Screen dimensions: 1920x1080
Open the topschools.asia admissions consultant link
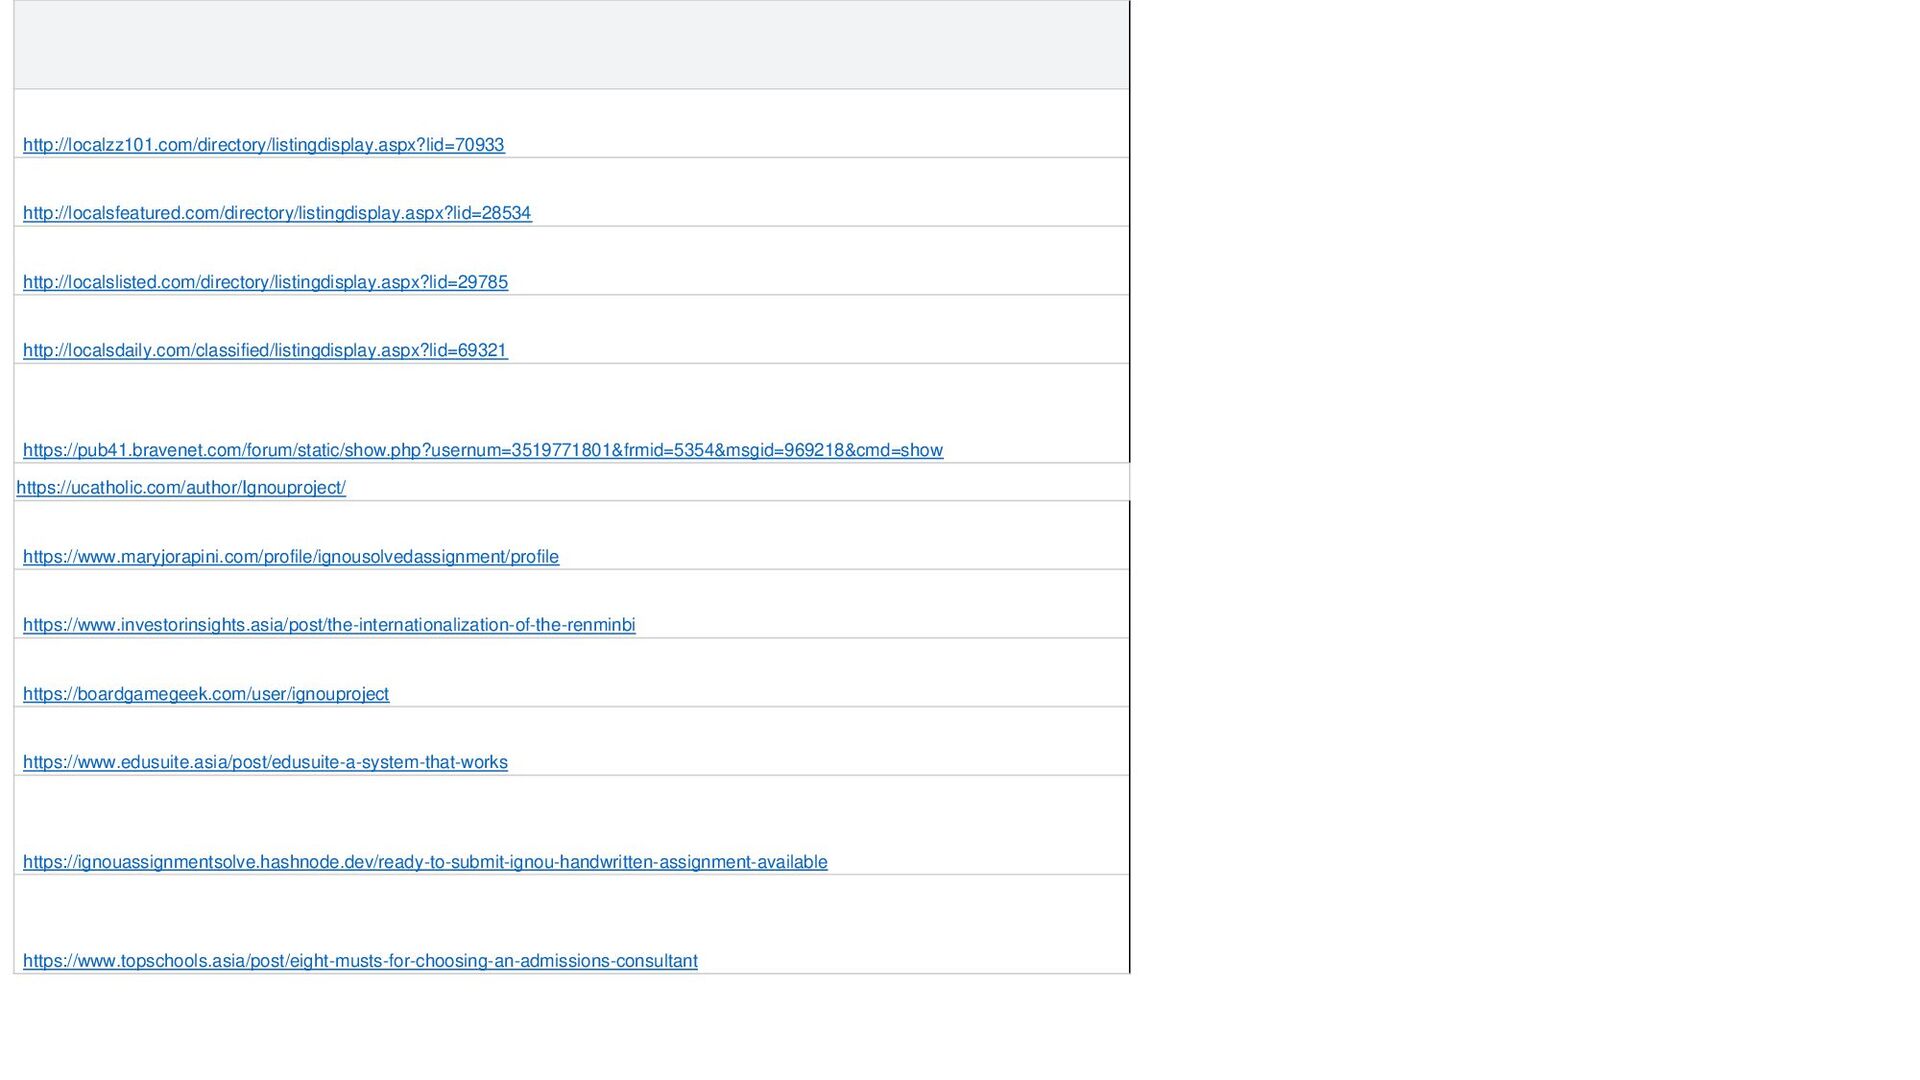click(360, 961)
